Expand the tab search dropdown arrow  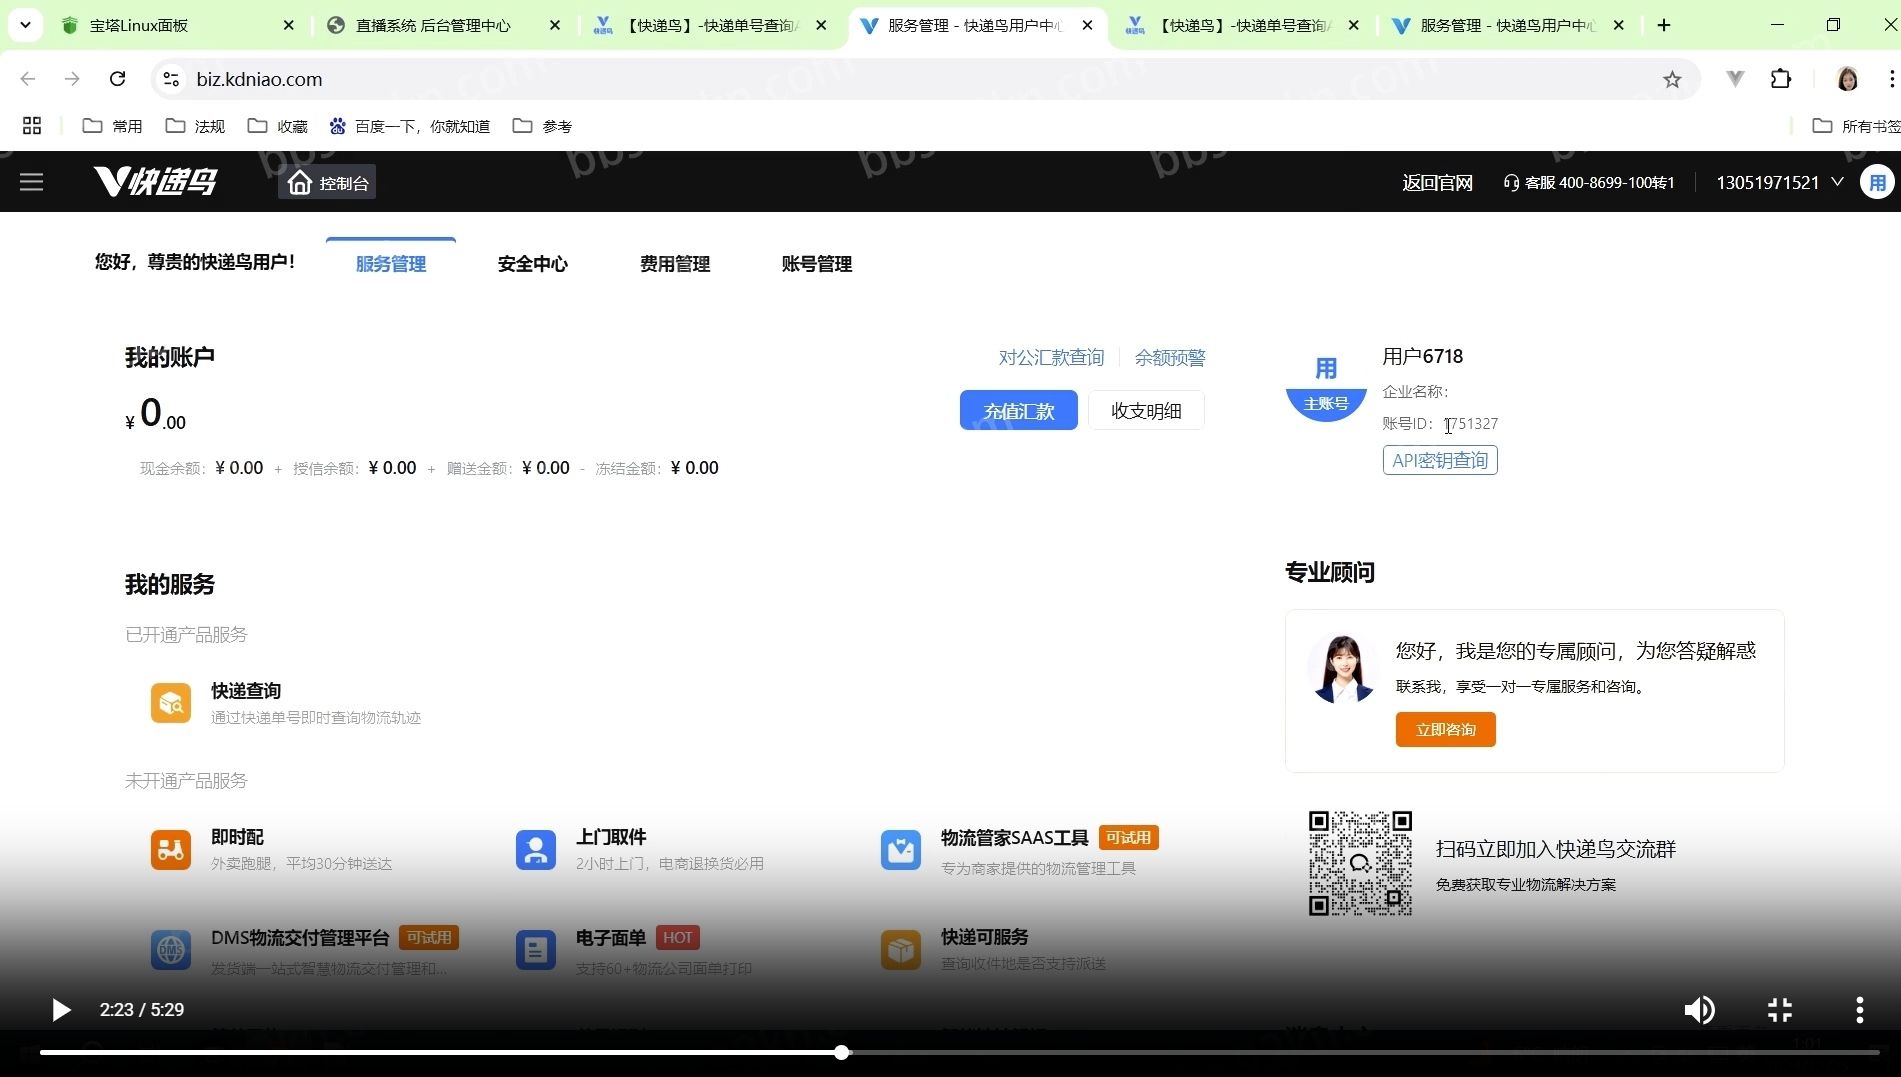click(x=25, y=25)
